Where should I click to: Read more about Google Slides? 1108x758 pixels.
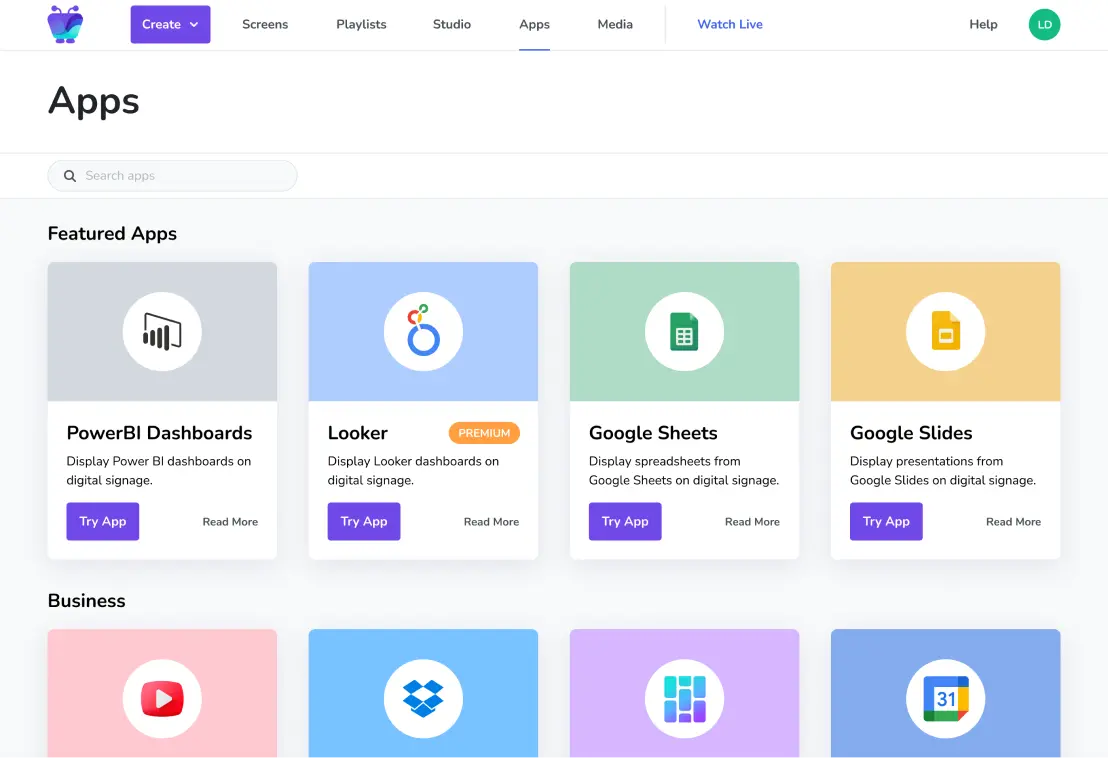click(x=1013, y=521)
